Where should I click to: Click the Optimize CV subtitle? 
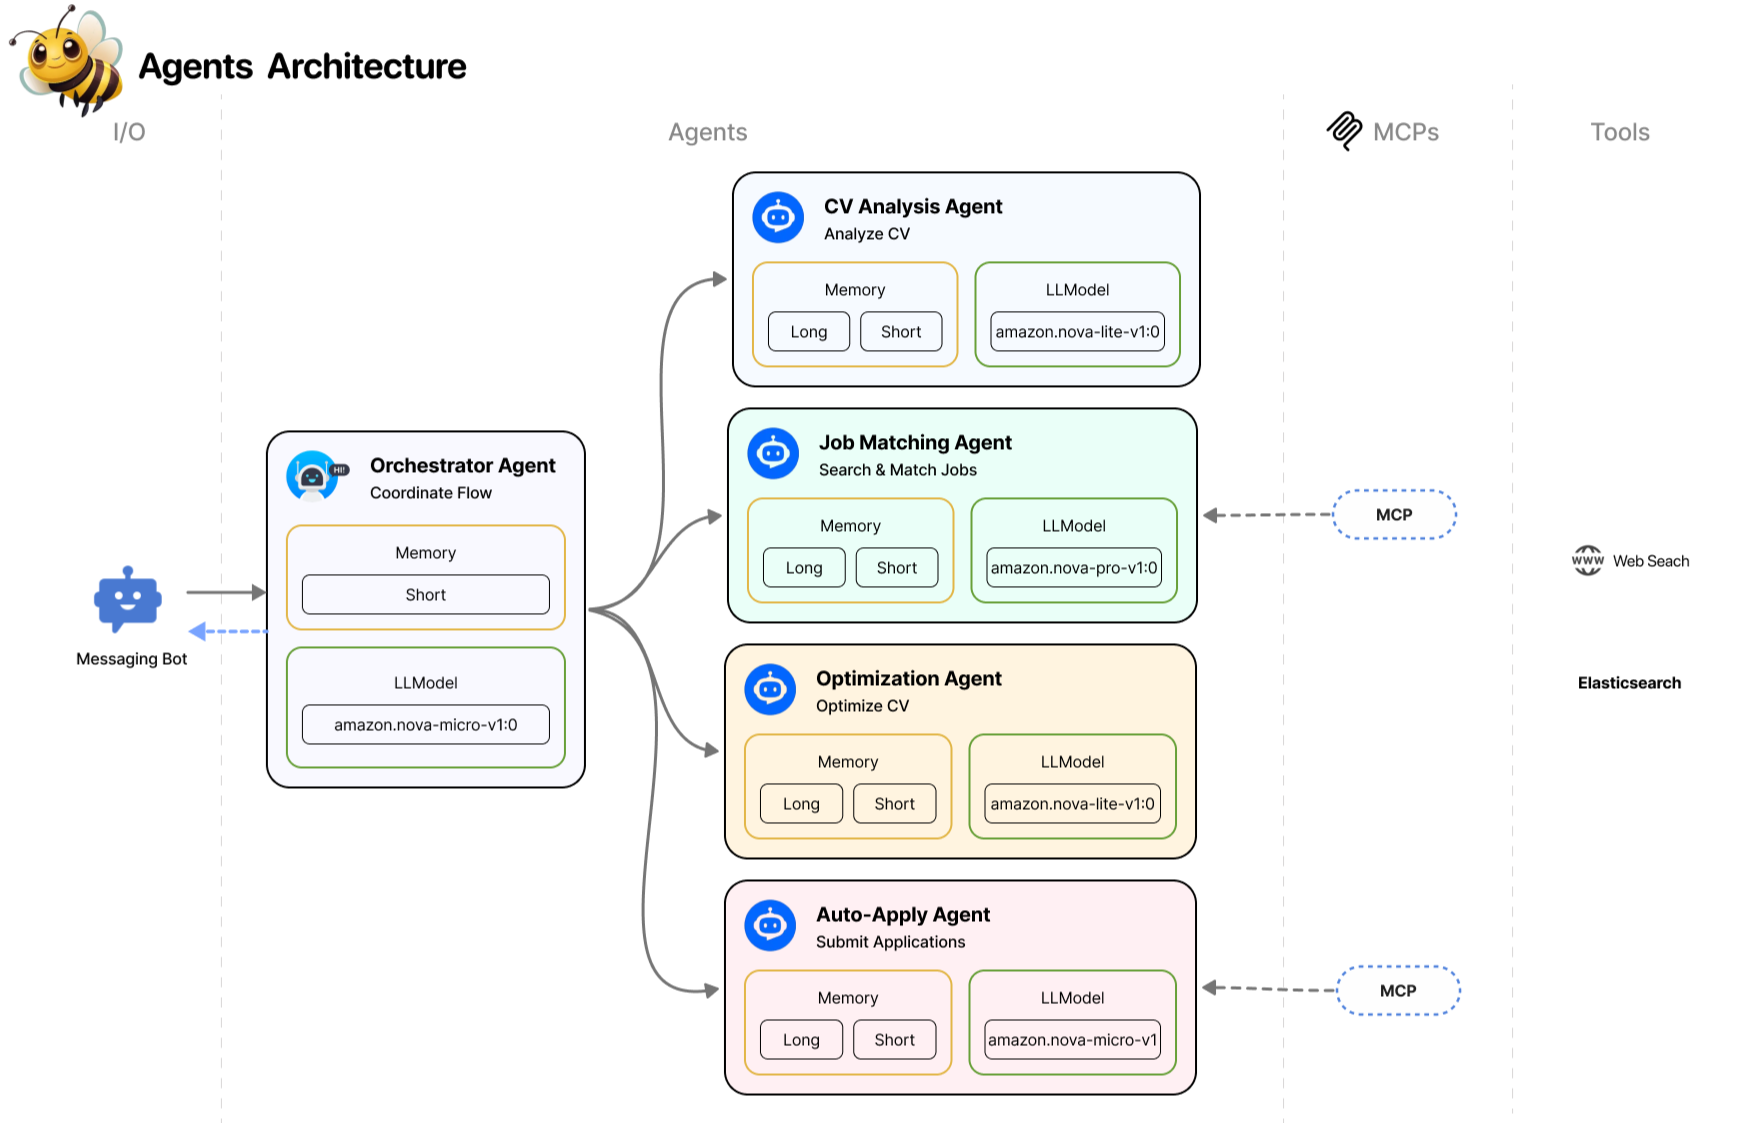click(862, 706)
